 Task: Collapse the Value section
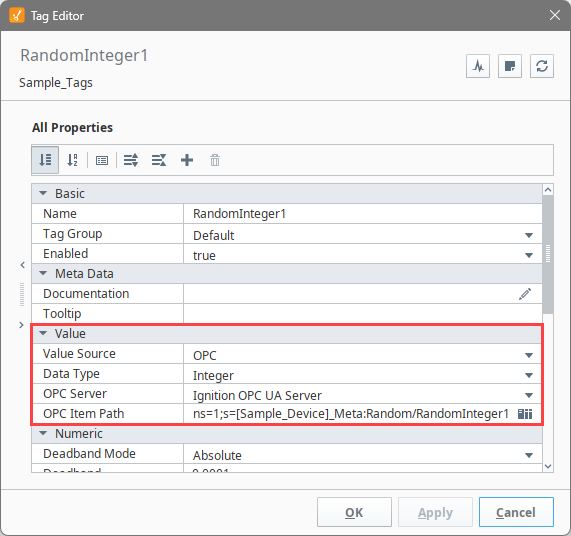[x=43, y=333]
